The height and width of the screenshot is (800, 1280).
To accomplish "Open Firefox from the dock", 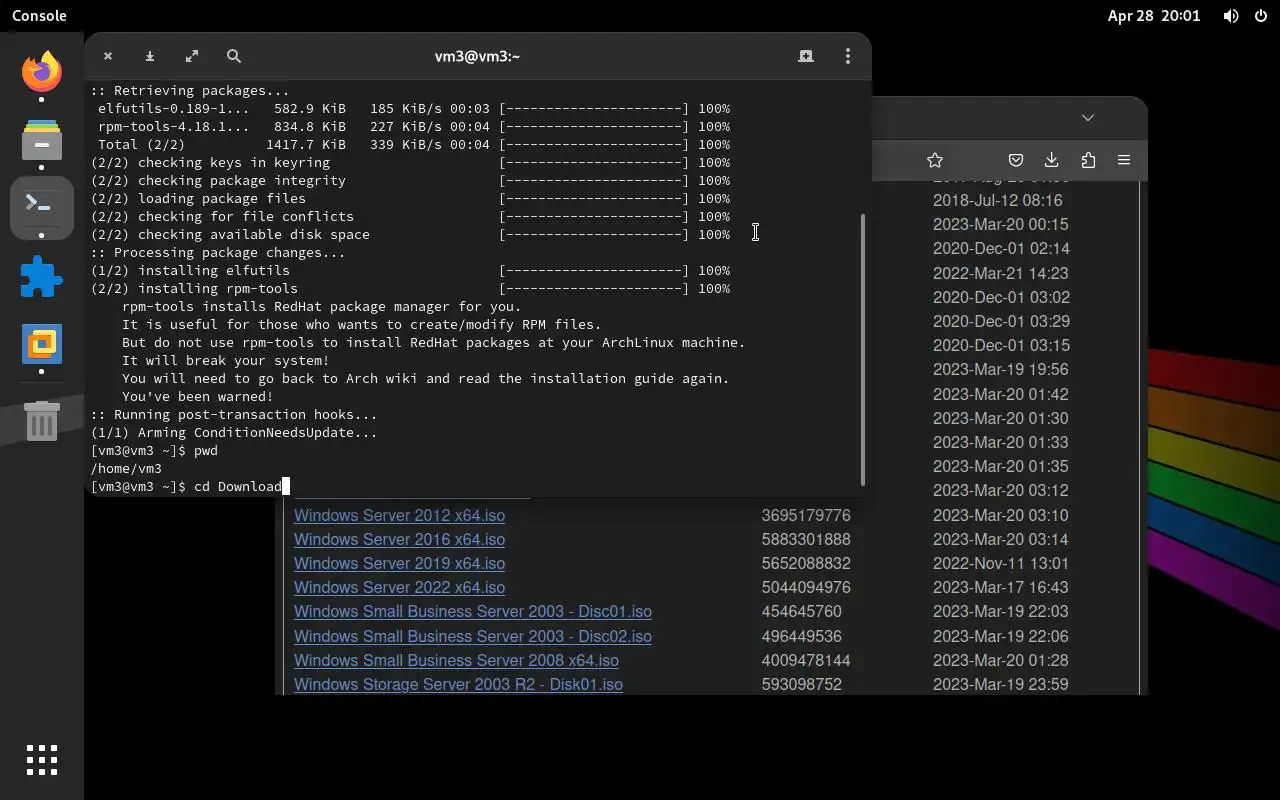I will tap(41, 71).
